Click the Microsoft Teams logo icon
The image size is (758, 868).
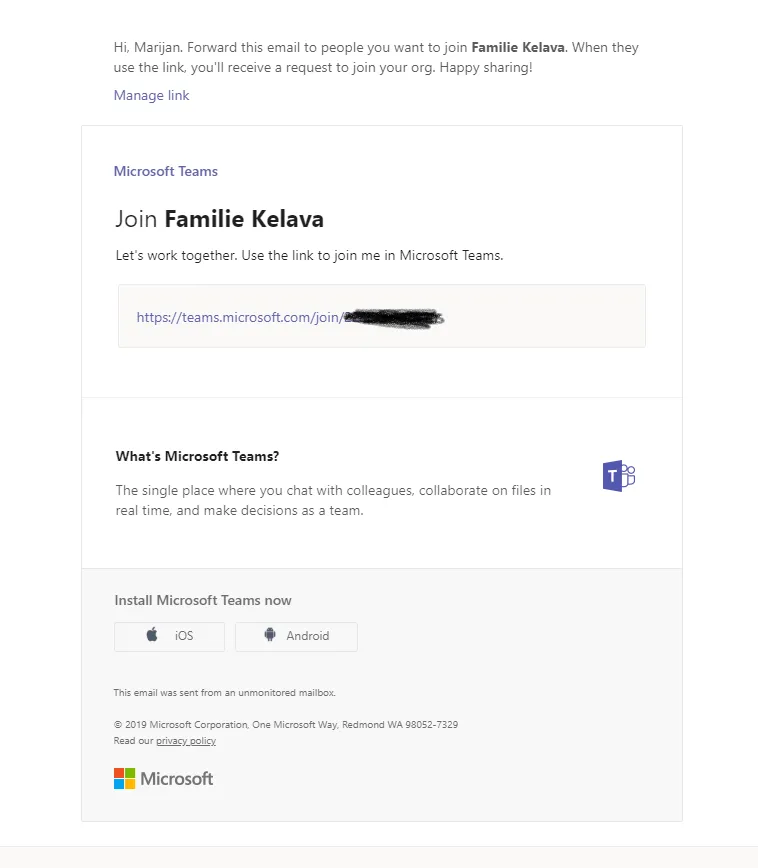618,476
